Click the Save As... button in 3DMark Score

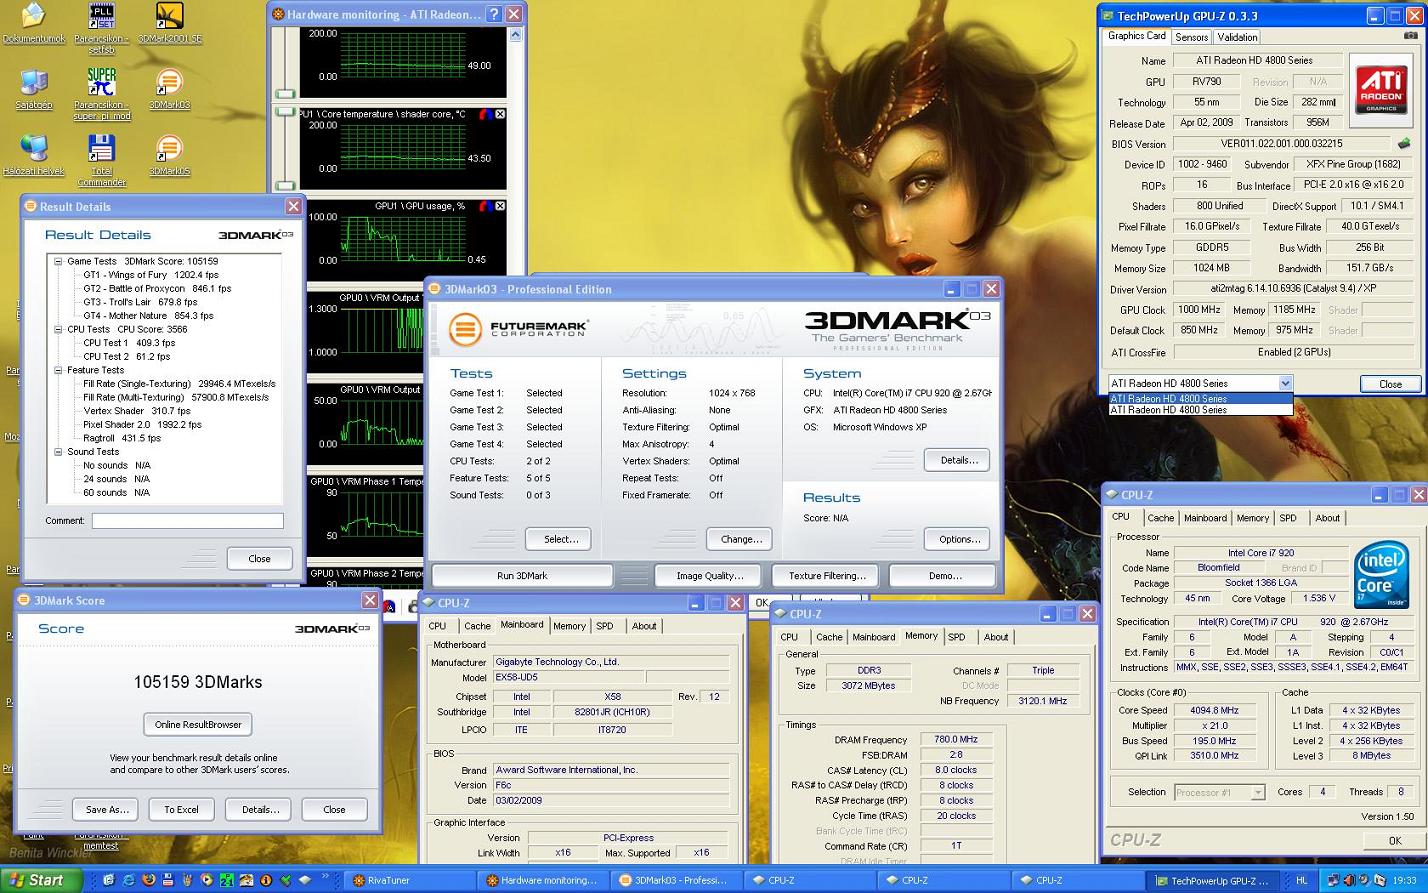point(107,809)
